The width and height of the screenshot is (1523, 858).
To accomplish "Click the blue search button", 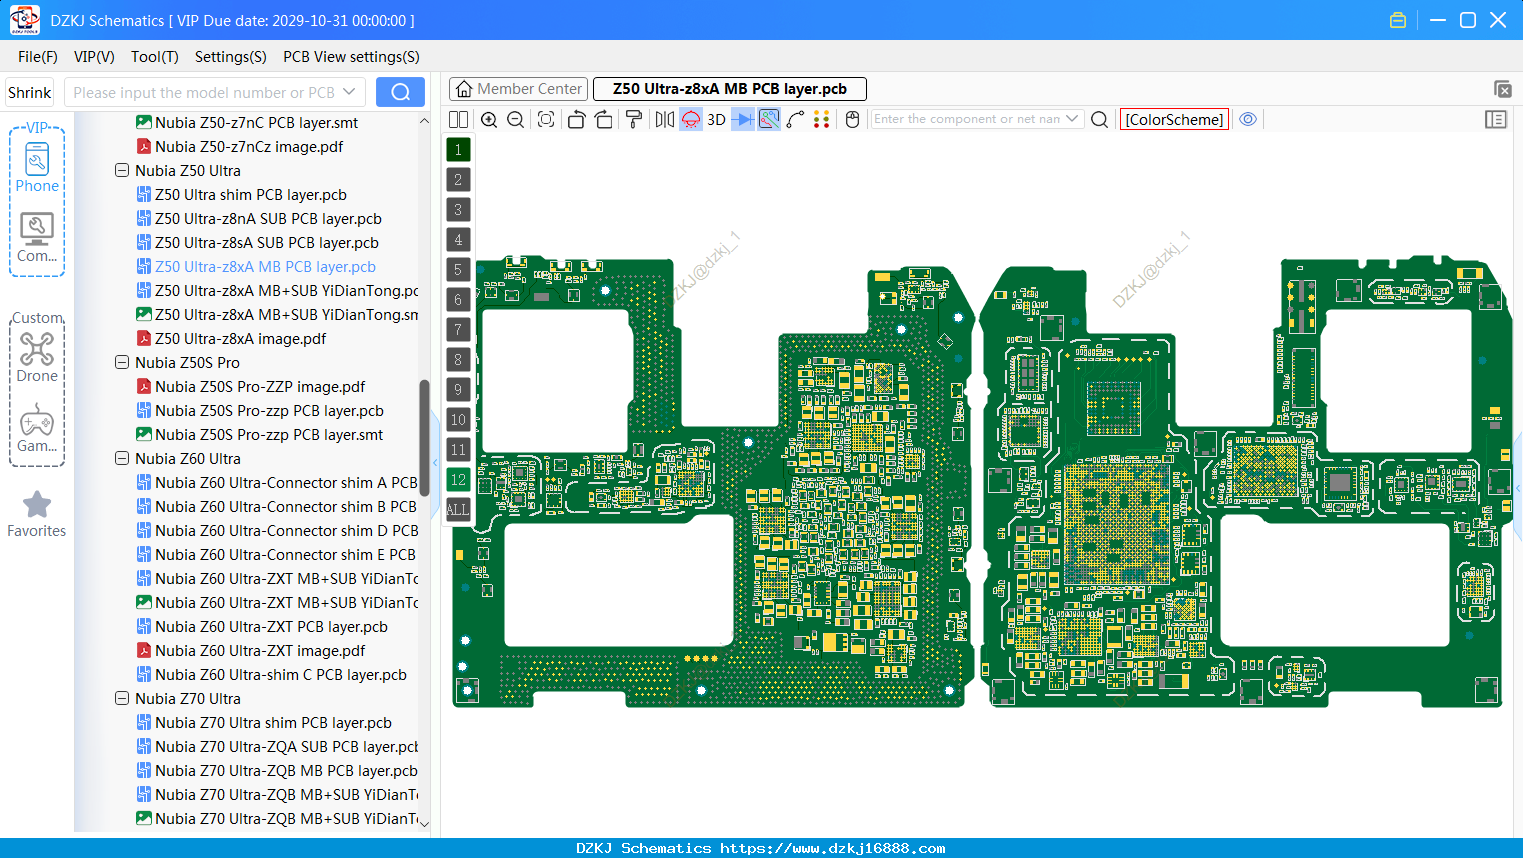I will click(x=400, y=92).
